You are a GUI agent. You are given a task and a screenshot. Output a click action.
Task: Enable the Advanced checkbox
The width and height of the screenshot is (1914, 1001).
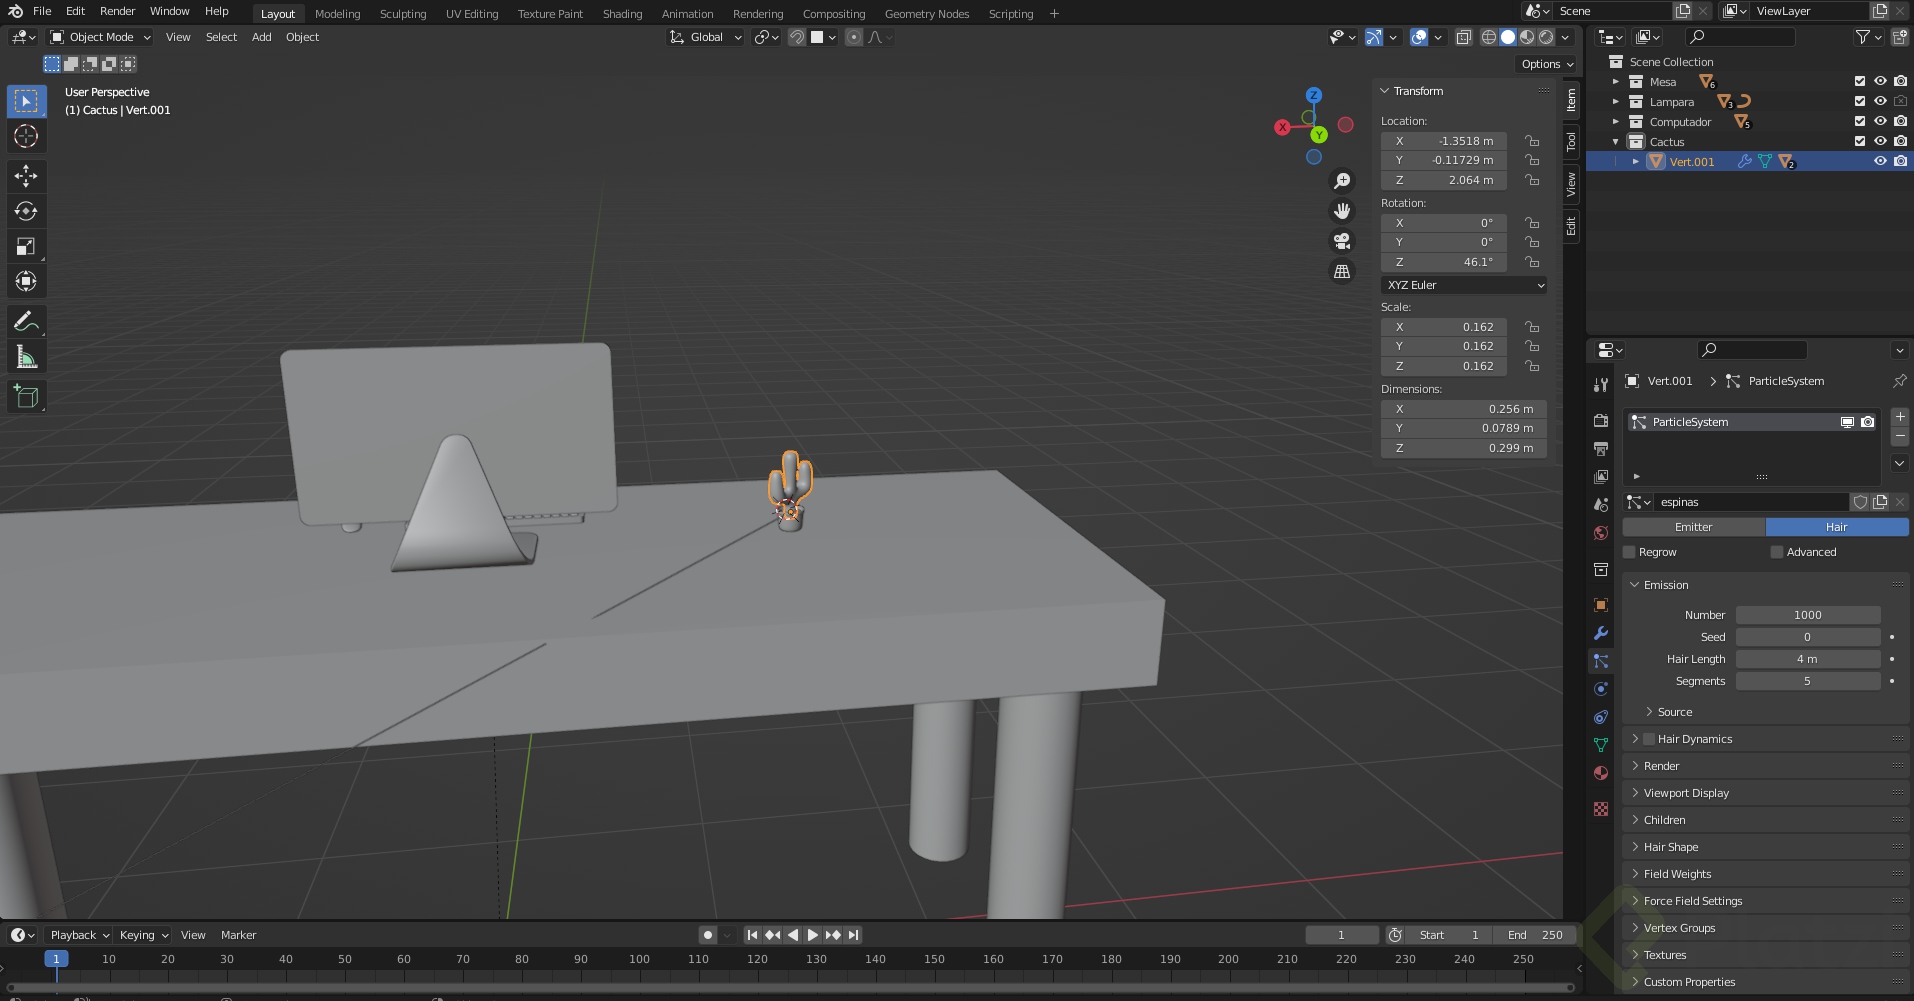1777,552
